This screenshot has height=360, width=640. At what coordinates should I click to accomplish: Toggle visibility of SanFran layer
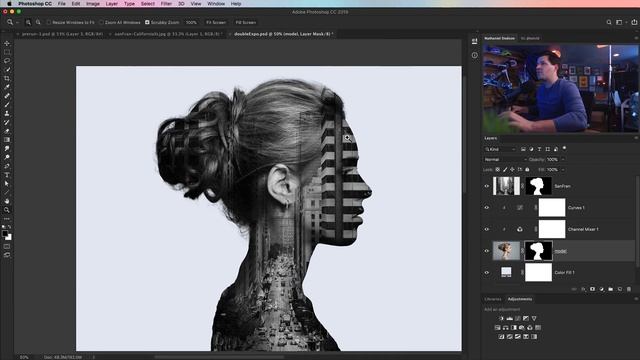click(x=487, y=186)
